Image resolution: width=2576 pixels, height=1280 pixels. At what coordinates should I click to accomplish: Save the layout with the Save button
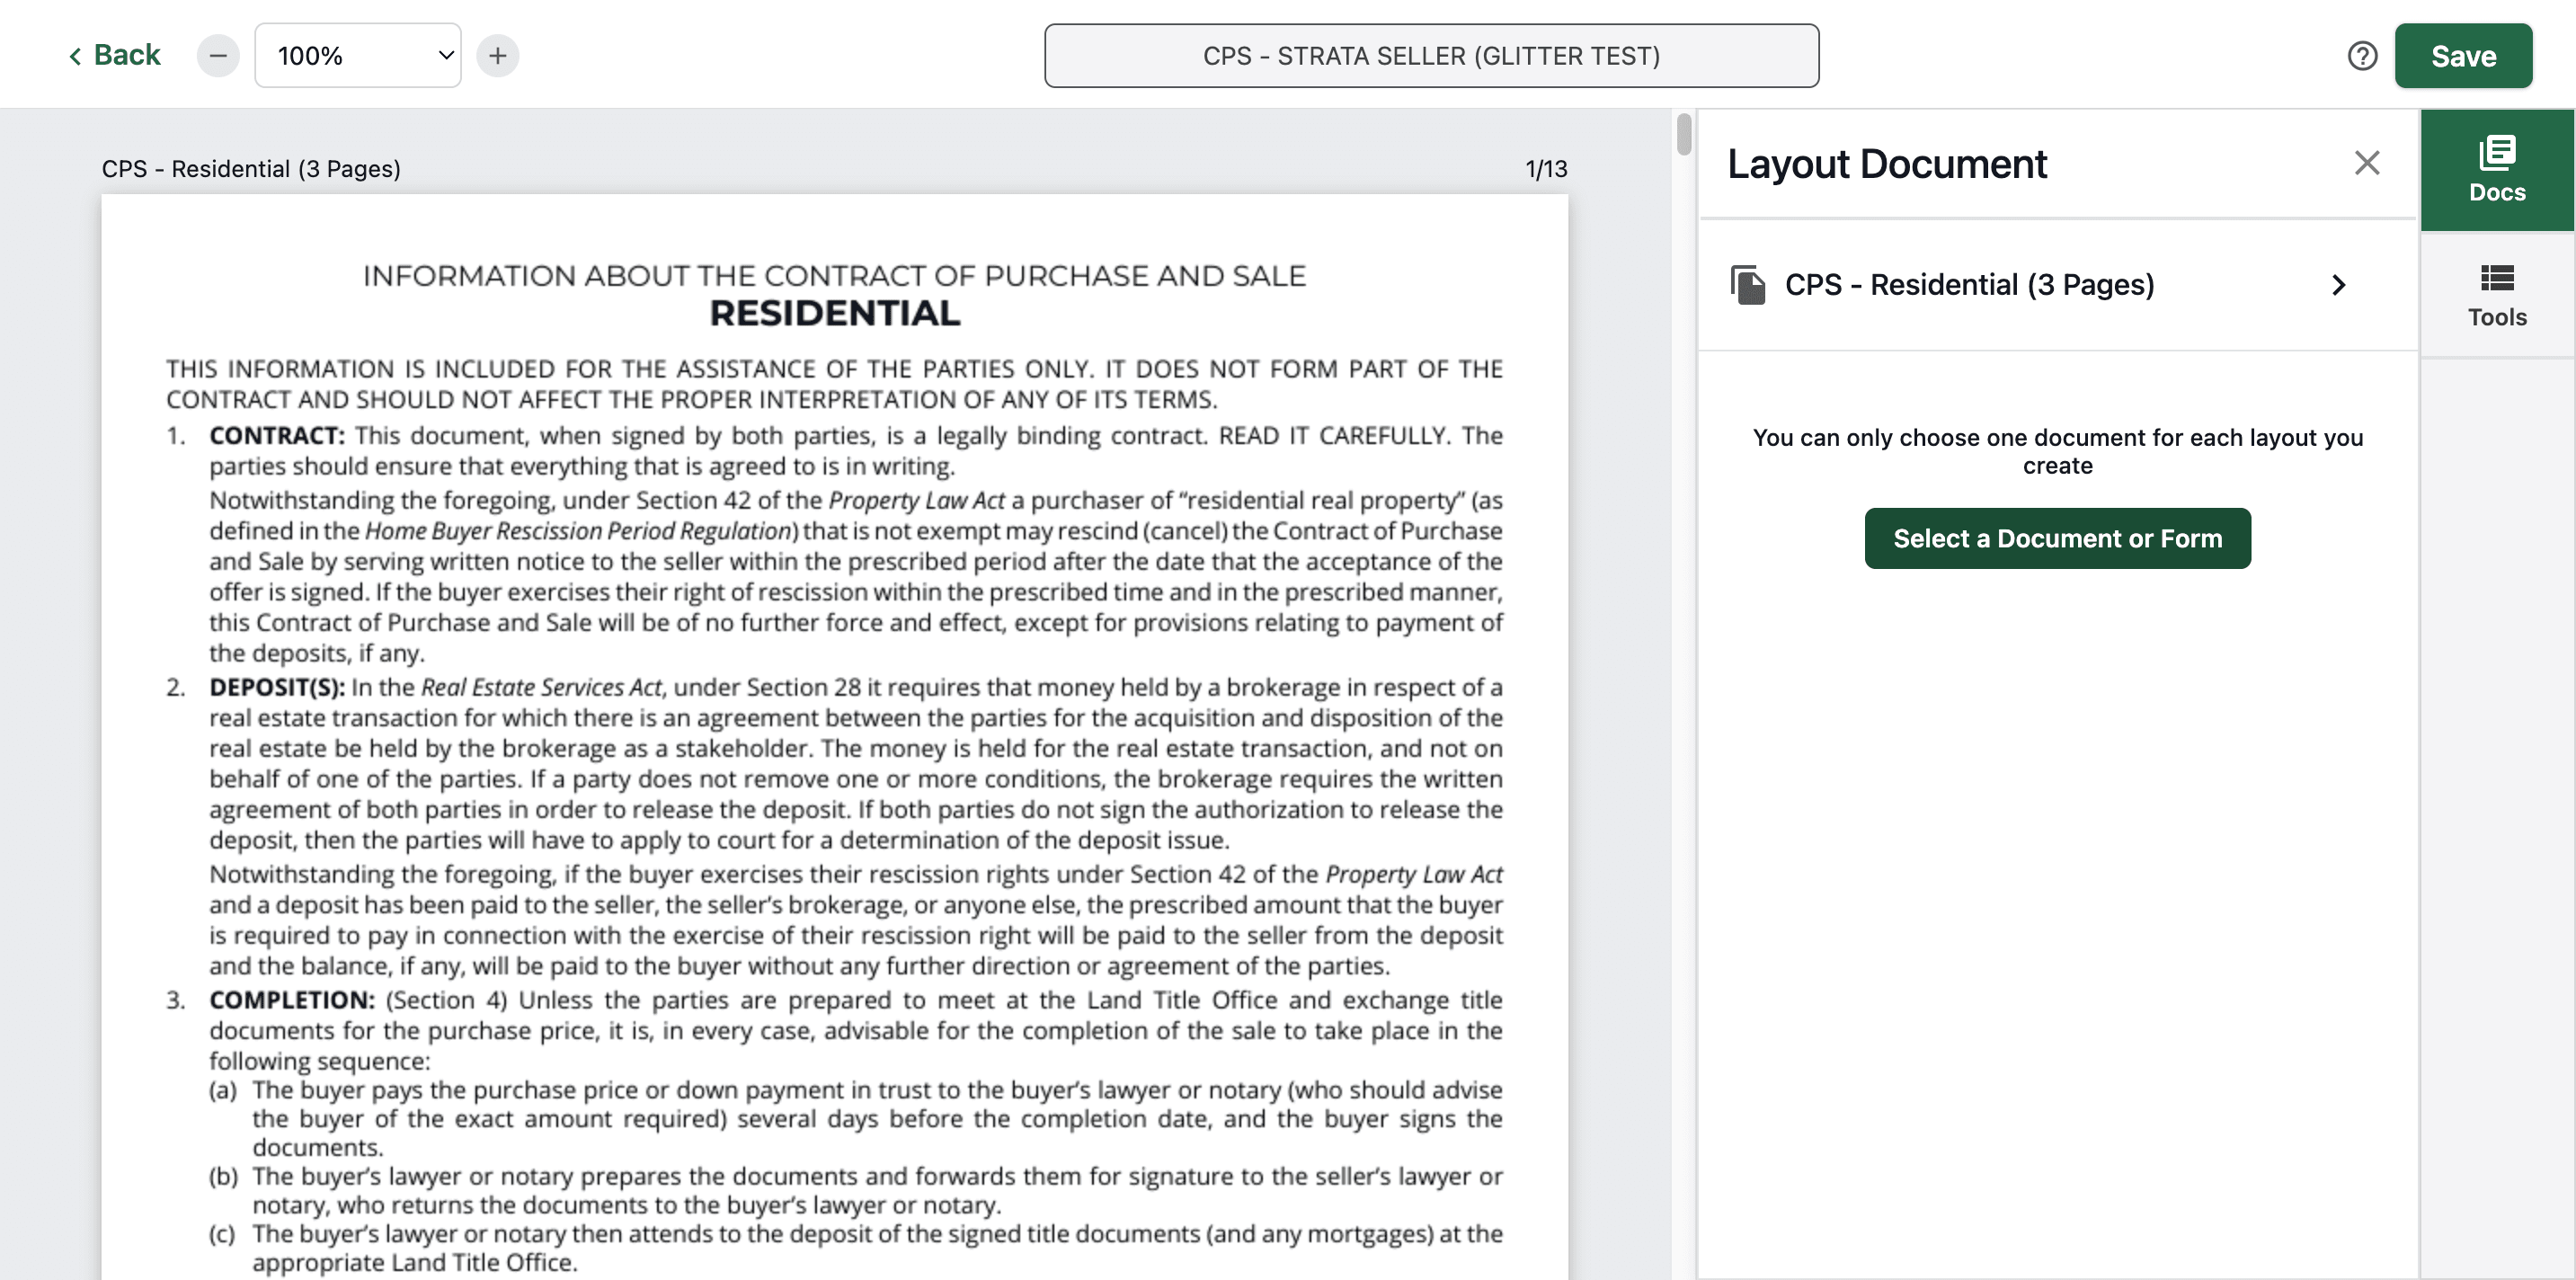pyautogui.click(x=2463, y=56)
